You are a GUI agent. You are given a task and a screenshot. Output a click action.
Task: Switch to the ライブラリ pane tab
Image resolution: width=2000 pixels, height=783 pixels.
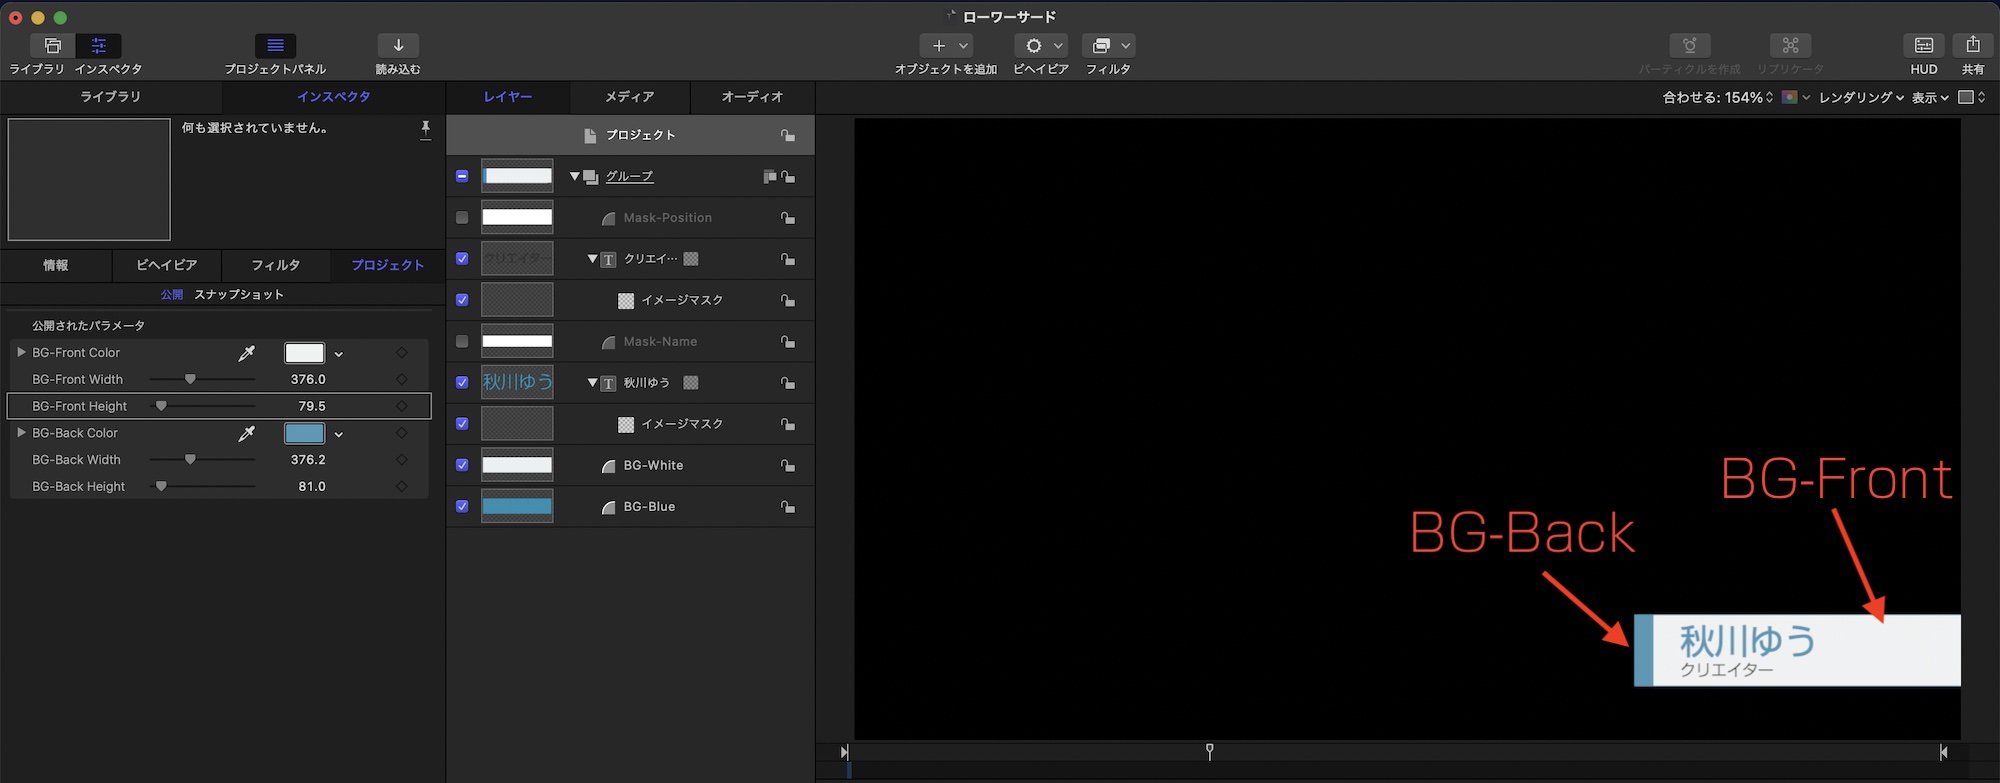pos(110,97)
